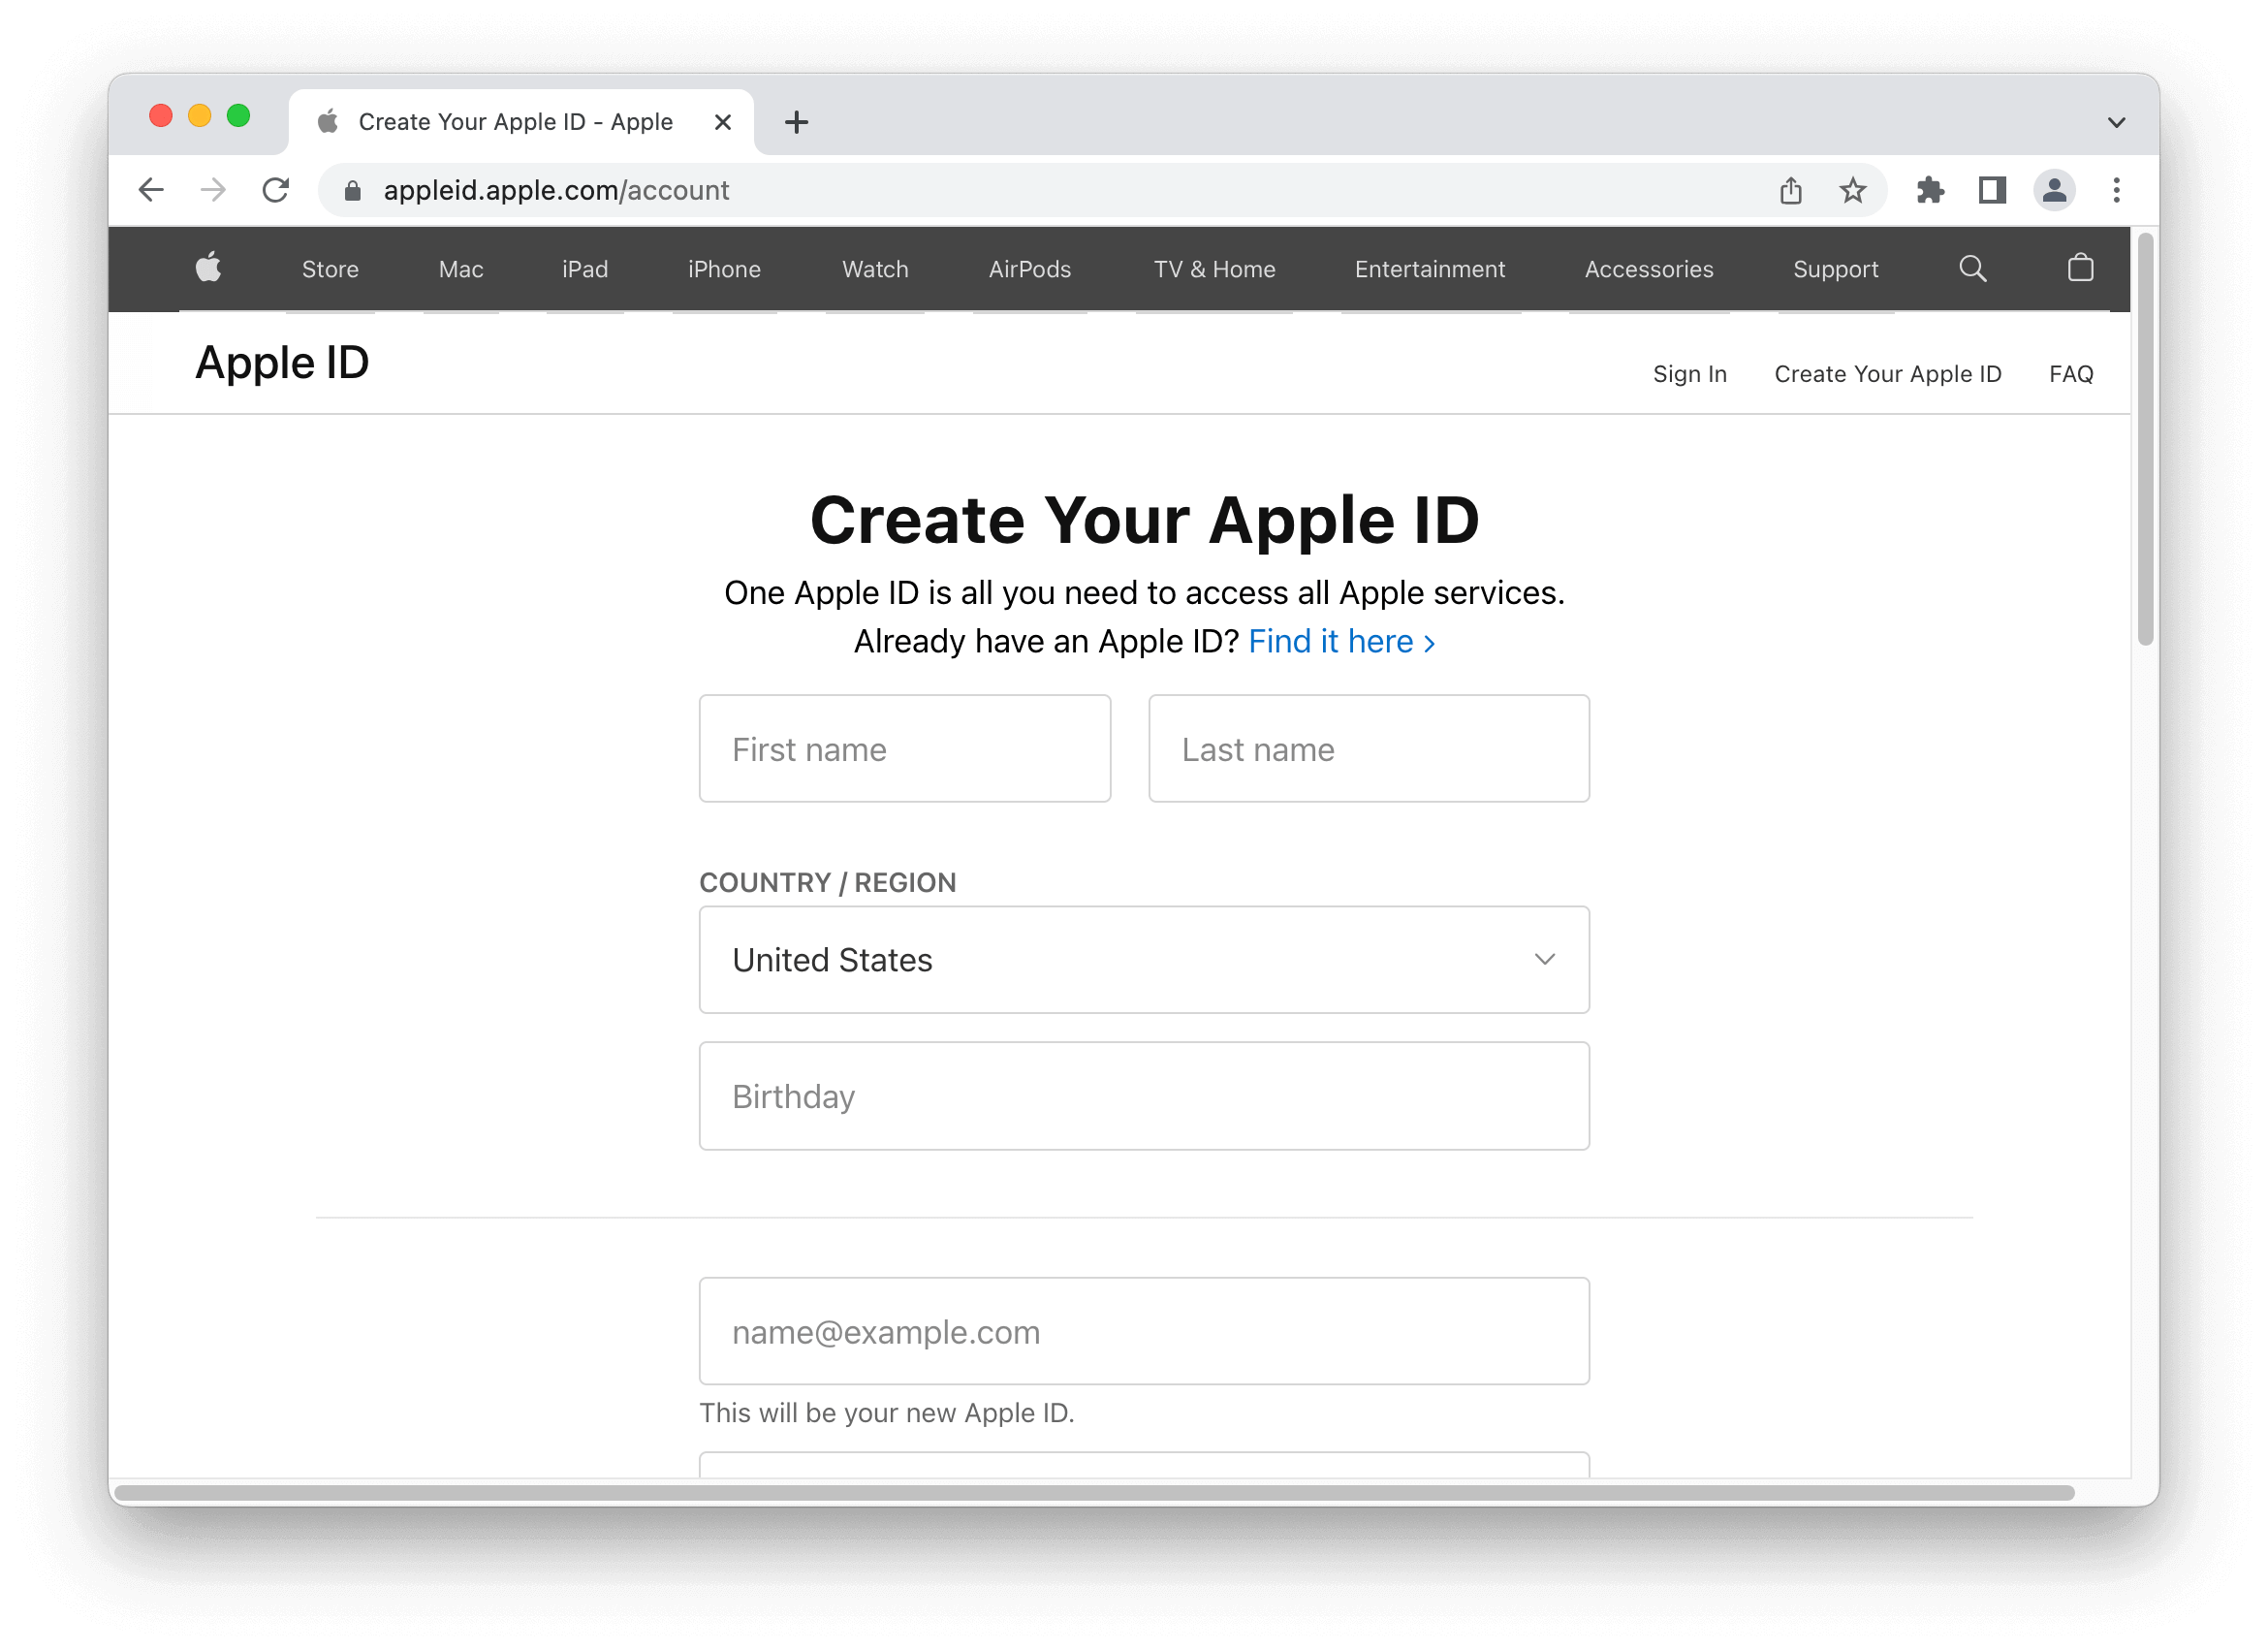Click the horizontal scrollbar at bottom
Screen dimensions: 2268x1650
(1095, 1493)
